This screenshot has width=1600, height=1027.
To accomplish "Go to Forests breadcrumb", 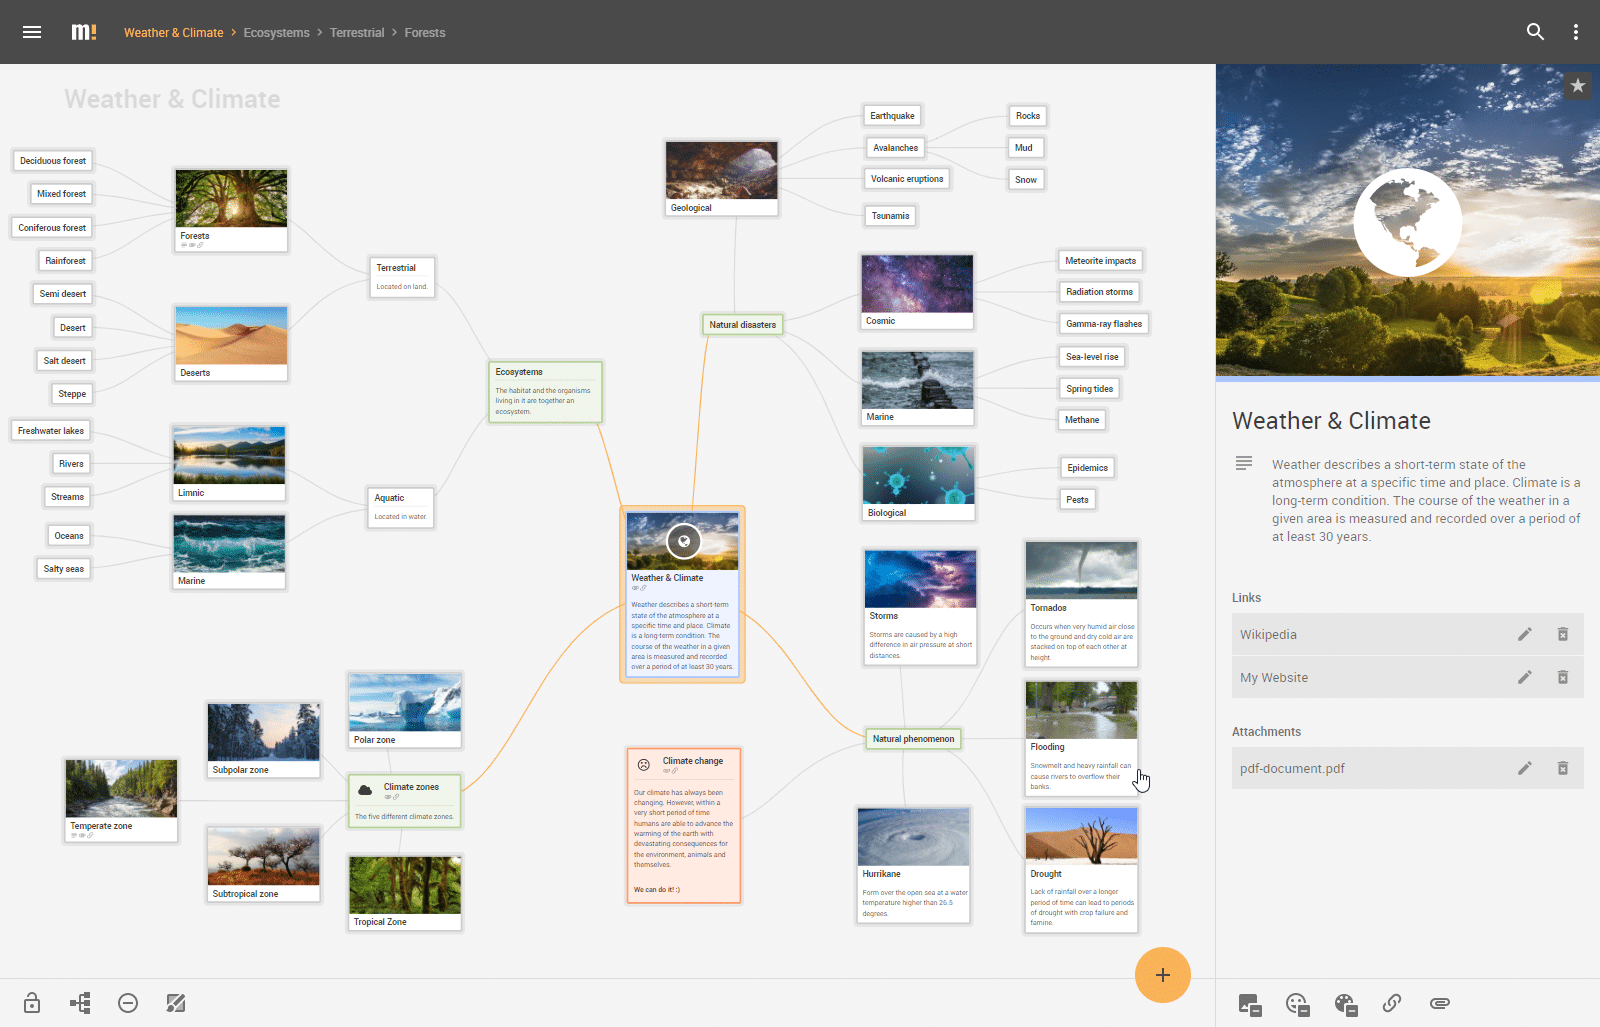I will click(425, 32).
